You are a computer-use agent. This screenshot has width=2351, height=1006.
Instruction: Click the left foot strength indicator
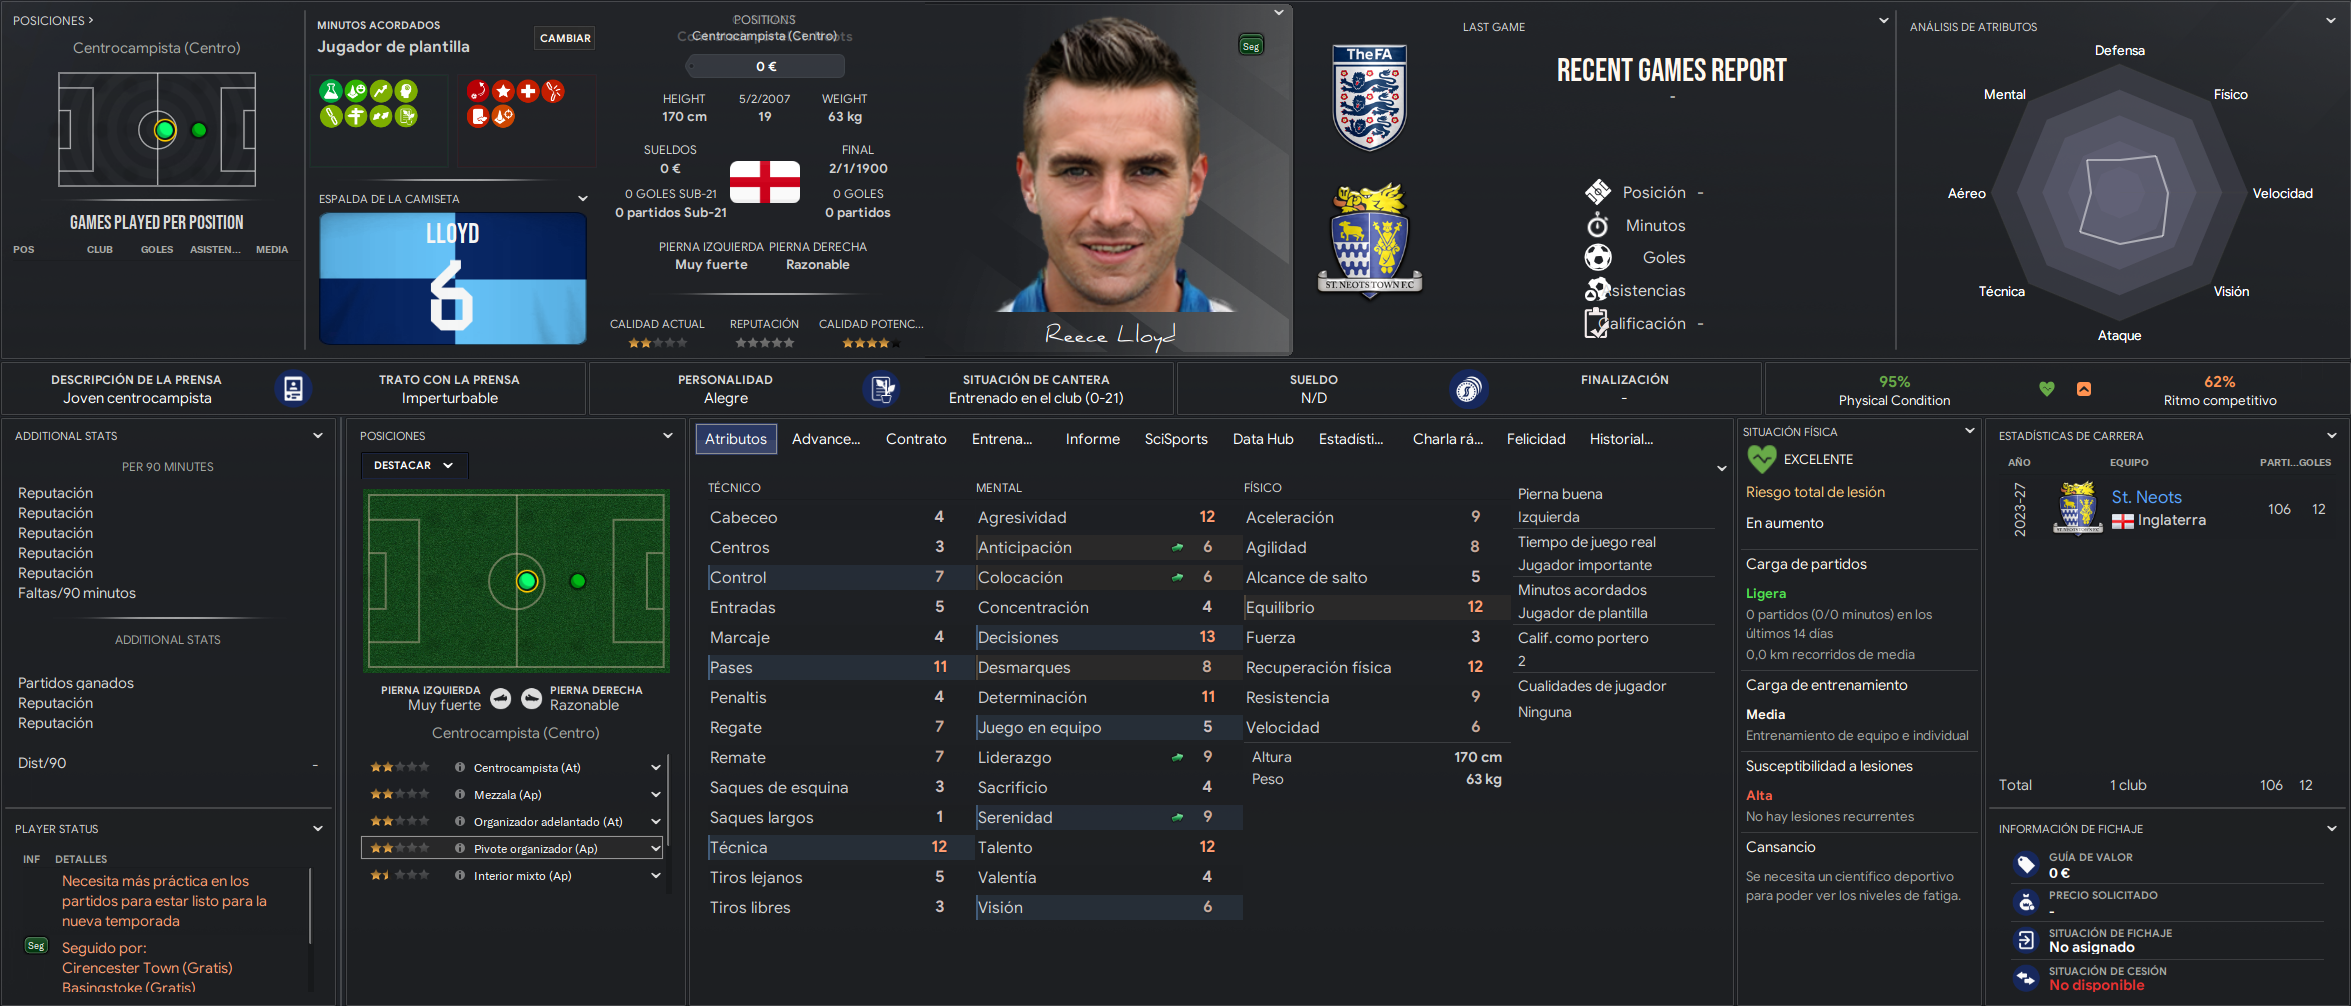click(x=501, y=698)
